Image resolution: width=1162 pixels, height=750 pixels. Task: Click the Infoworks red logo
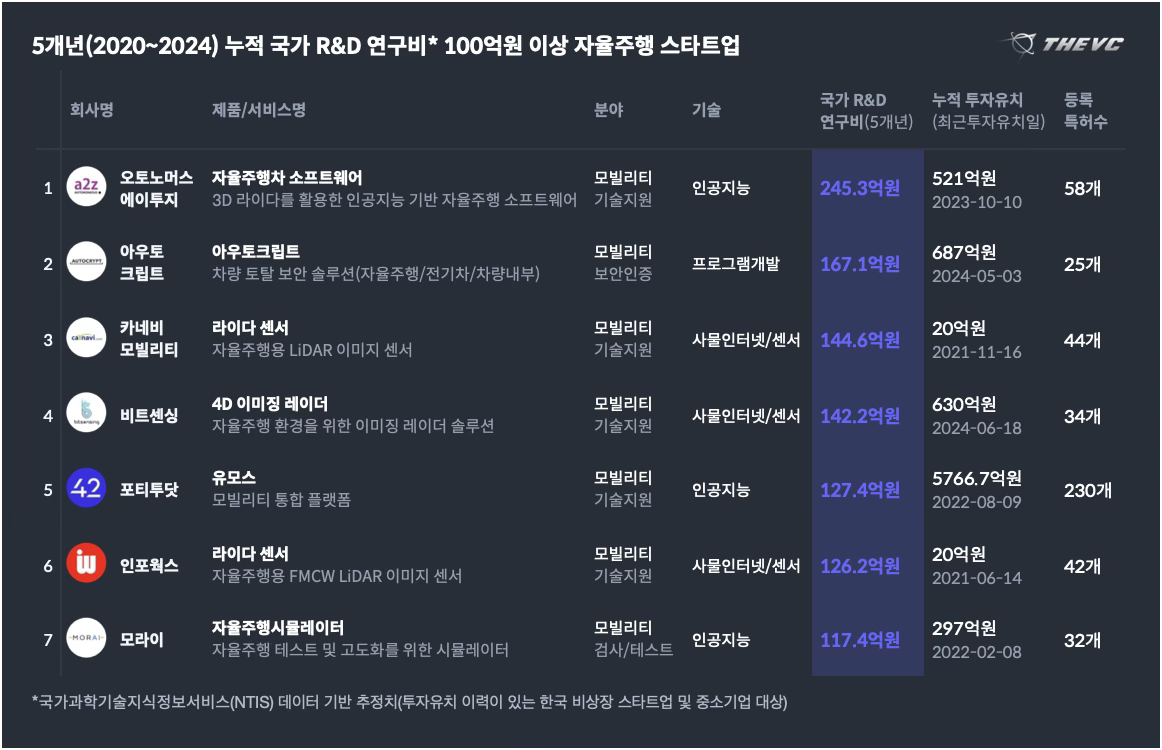click(x=86, y=564)
